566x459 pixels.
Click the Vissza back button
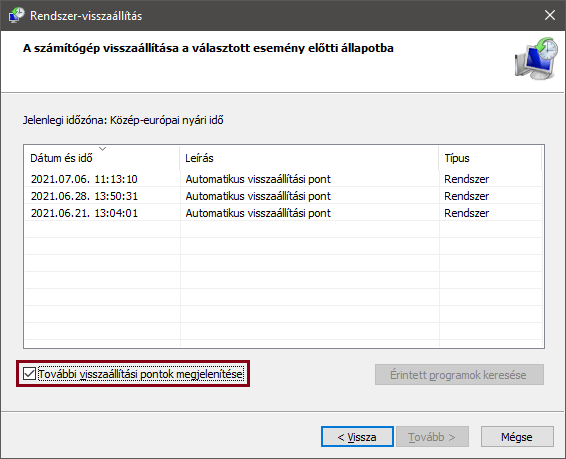pos(357,437)
